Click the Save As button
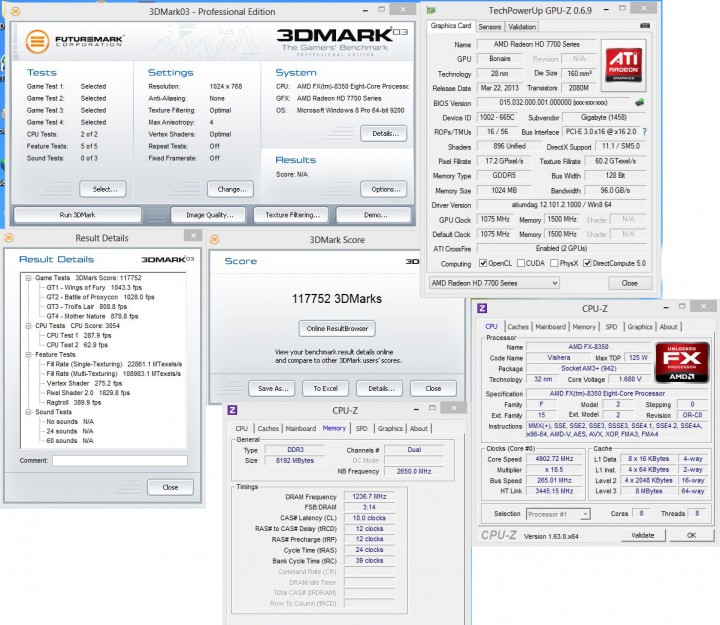 click(x=272, y=388)
